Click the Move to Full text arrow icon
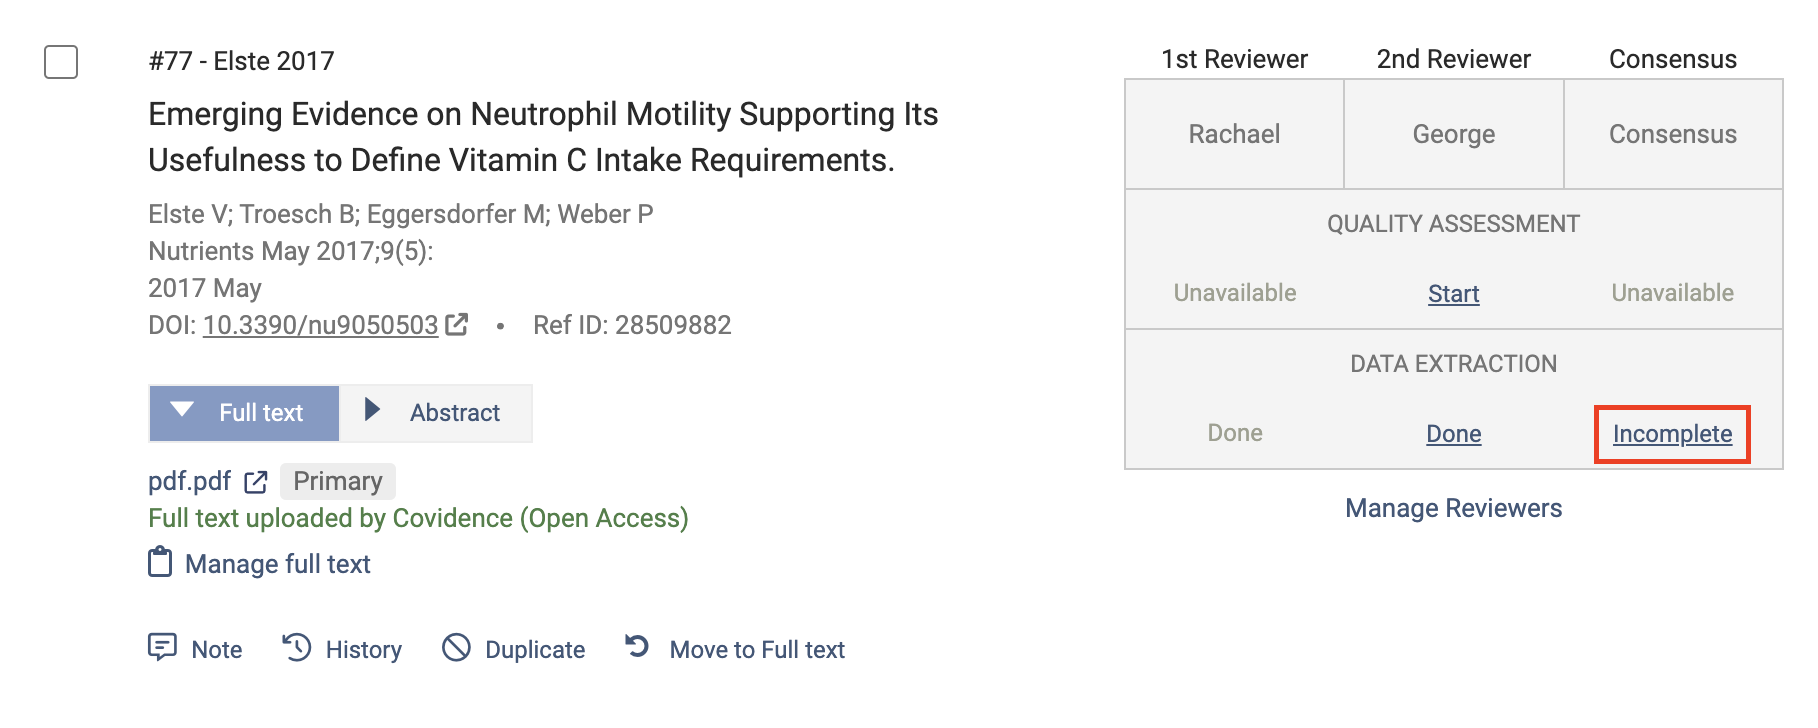 [x=638, y=647]
